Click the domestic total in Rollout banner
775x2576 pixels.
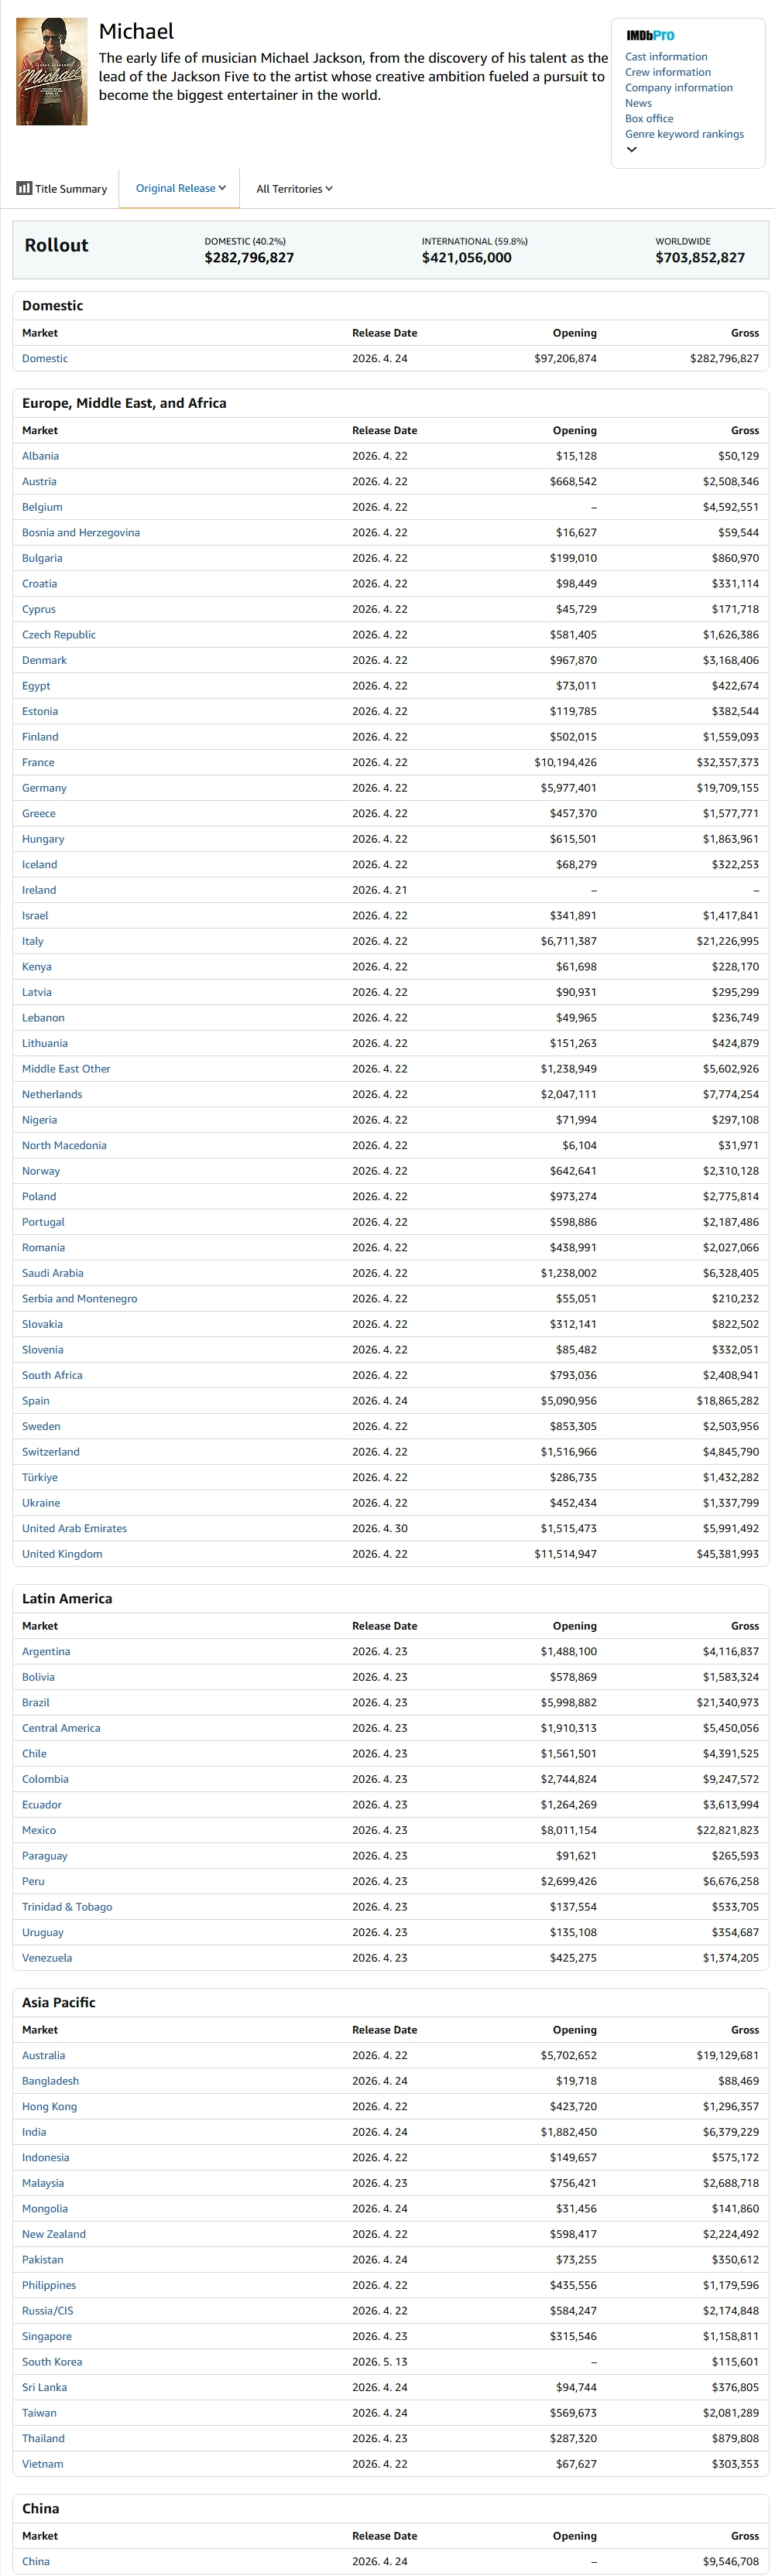(249, 258)
